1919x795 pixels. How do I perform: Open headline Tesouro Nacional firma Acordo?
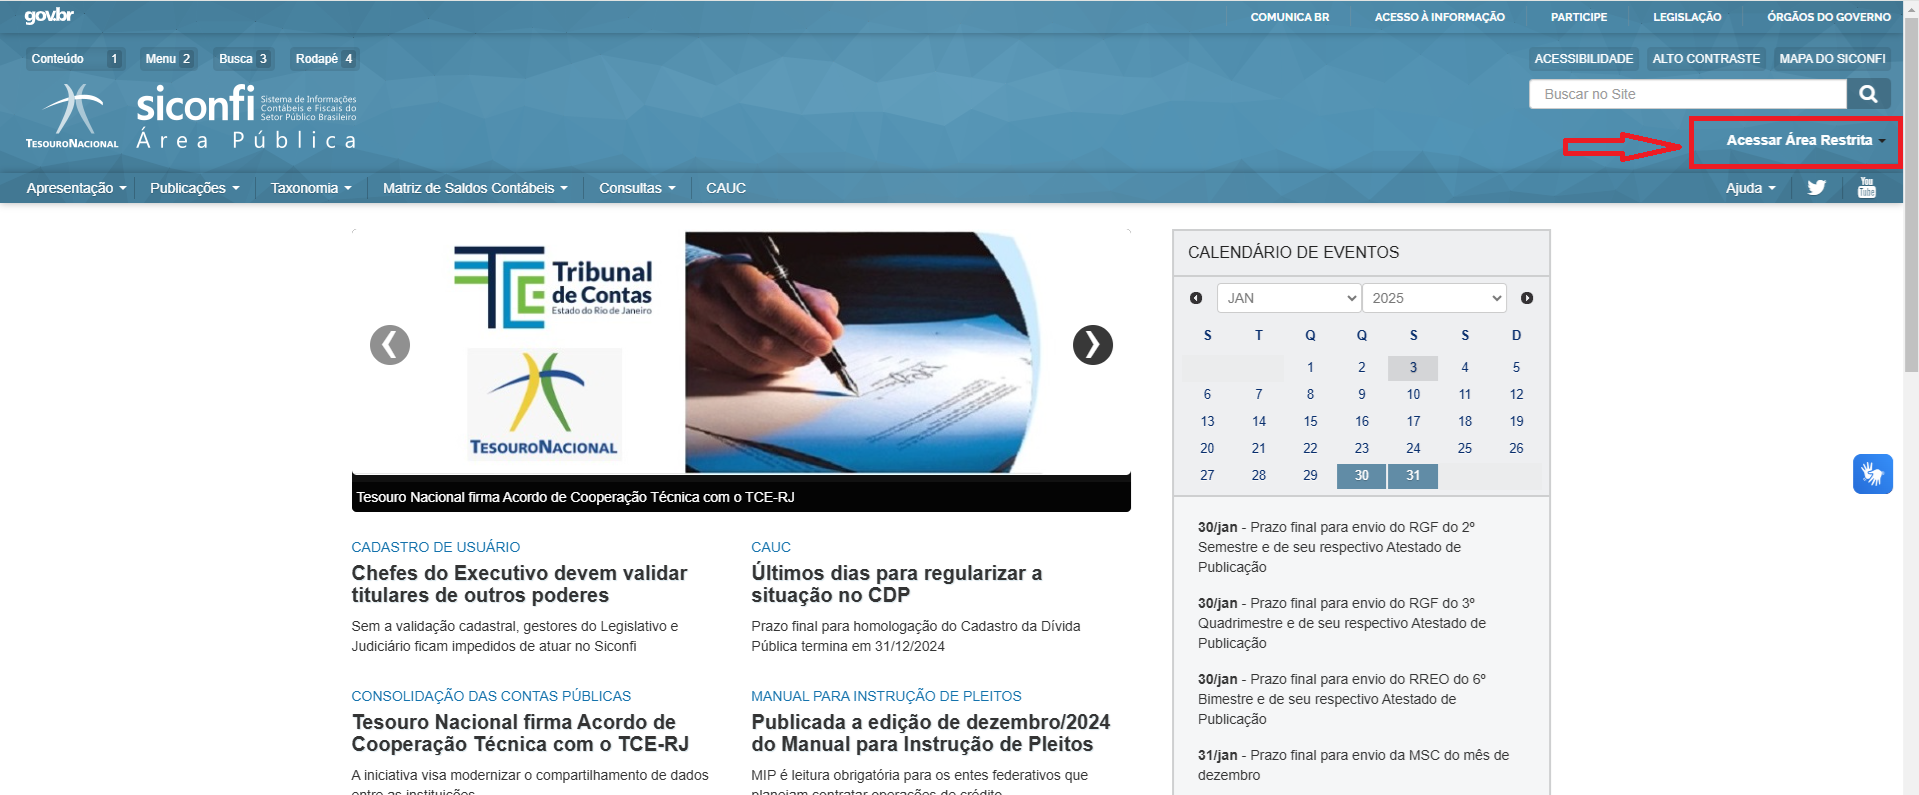pyautogui.click(x=520, y=733)
